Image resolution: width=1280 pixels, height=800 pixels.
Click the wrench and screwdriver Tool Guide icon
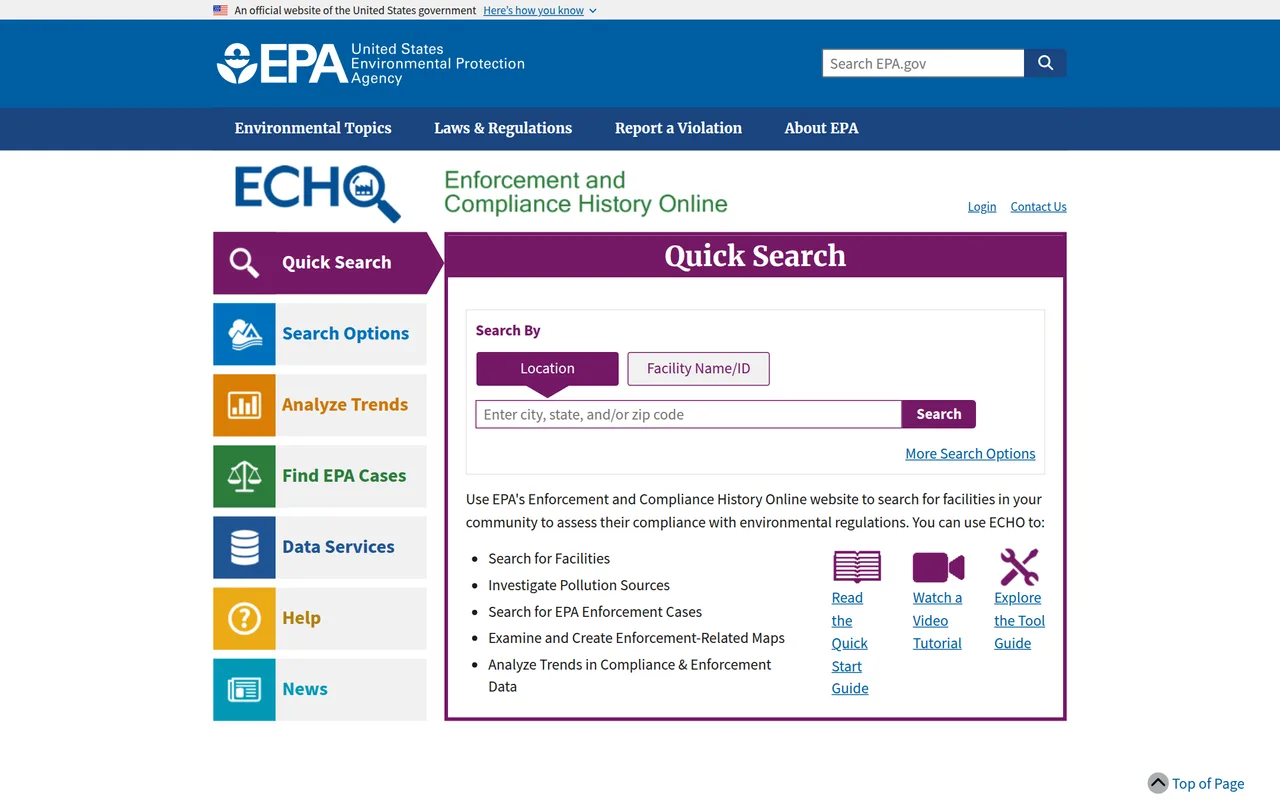click(1019, 567)
